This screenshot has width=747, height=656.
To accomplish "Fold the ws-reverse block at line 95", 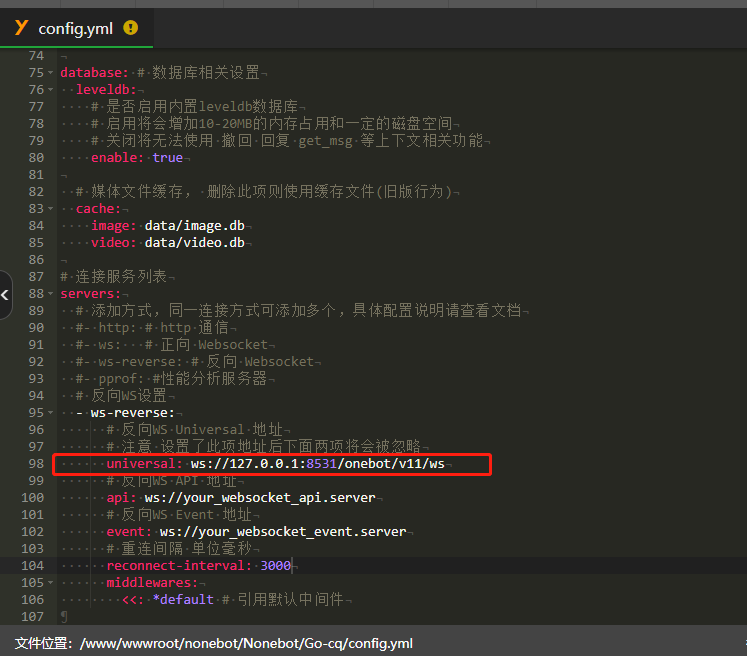I will coord(51,413).
